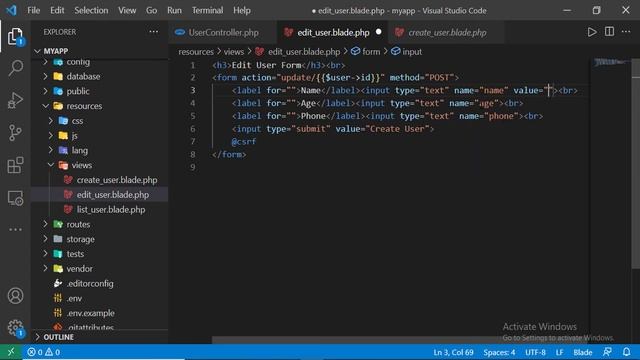The image size is (640, 360).
Task: Click the remote window status bar icon
Action: 11,352
